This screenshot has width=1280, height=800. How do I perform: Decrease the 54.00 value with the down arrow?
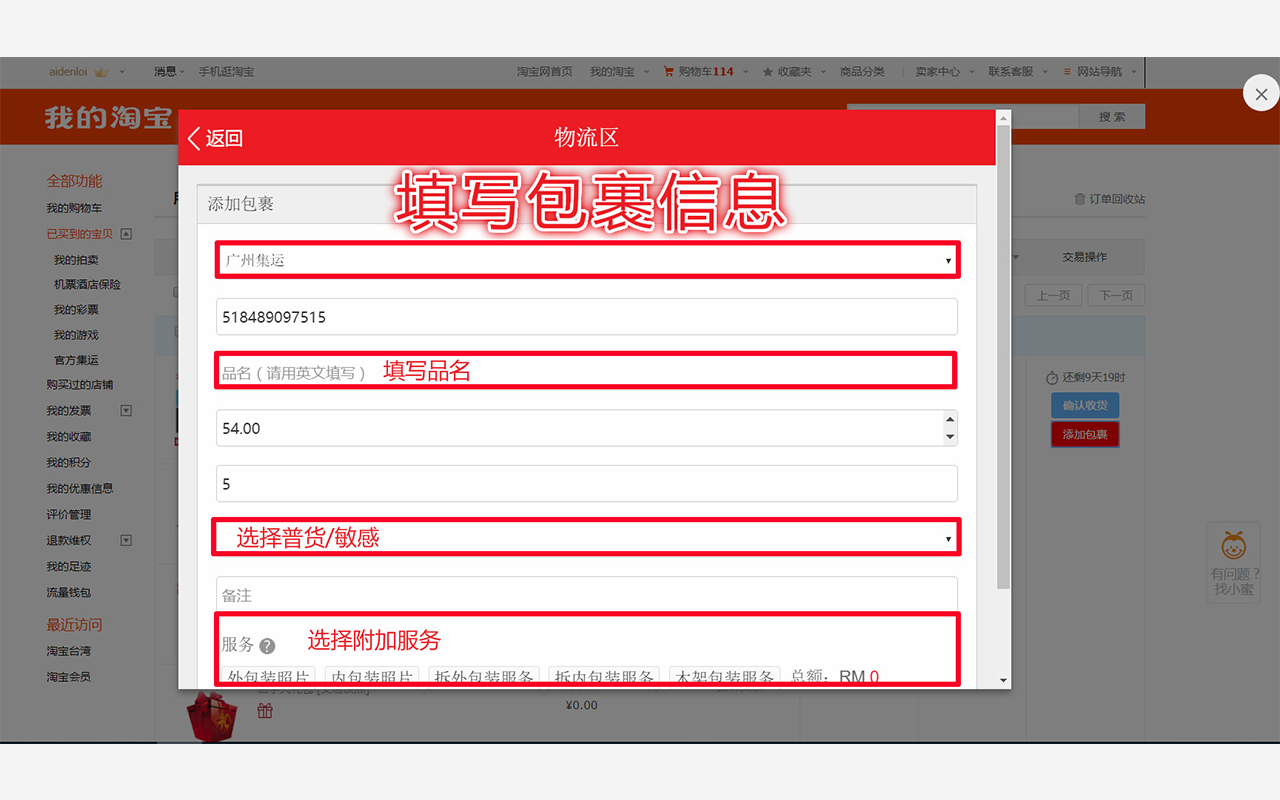click(950, 436)
